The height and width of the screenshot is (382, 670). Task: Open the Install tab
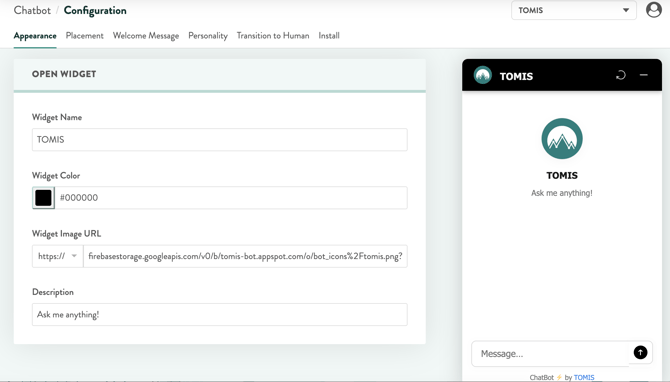[329, 36]
